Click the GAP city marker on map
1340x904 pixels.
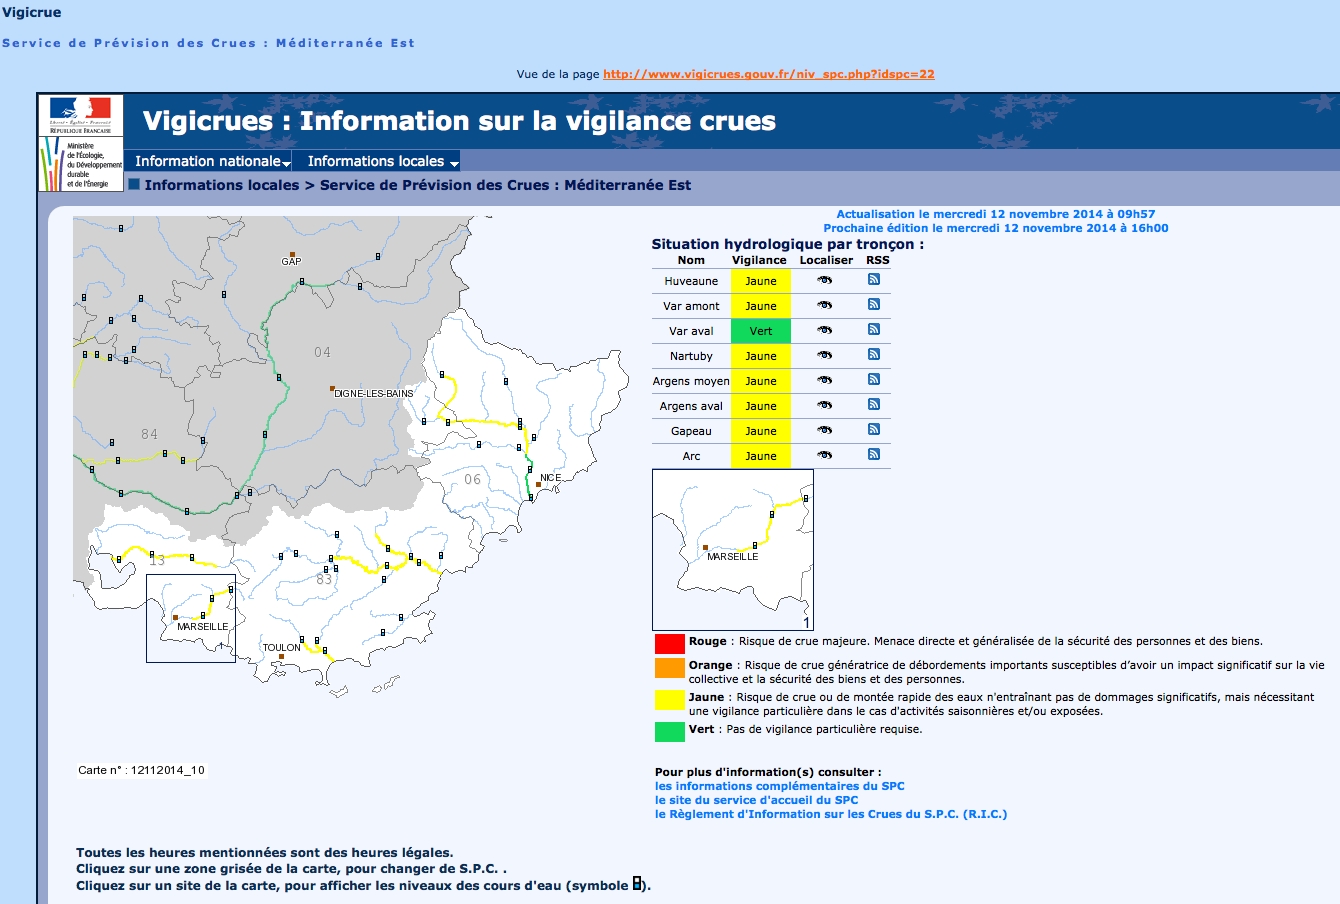pos(292,254)
